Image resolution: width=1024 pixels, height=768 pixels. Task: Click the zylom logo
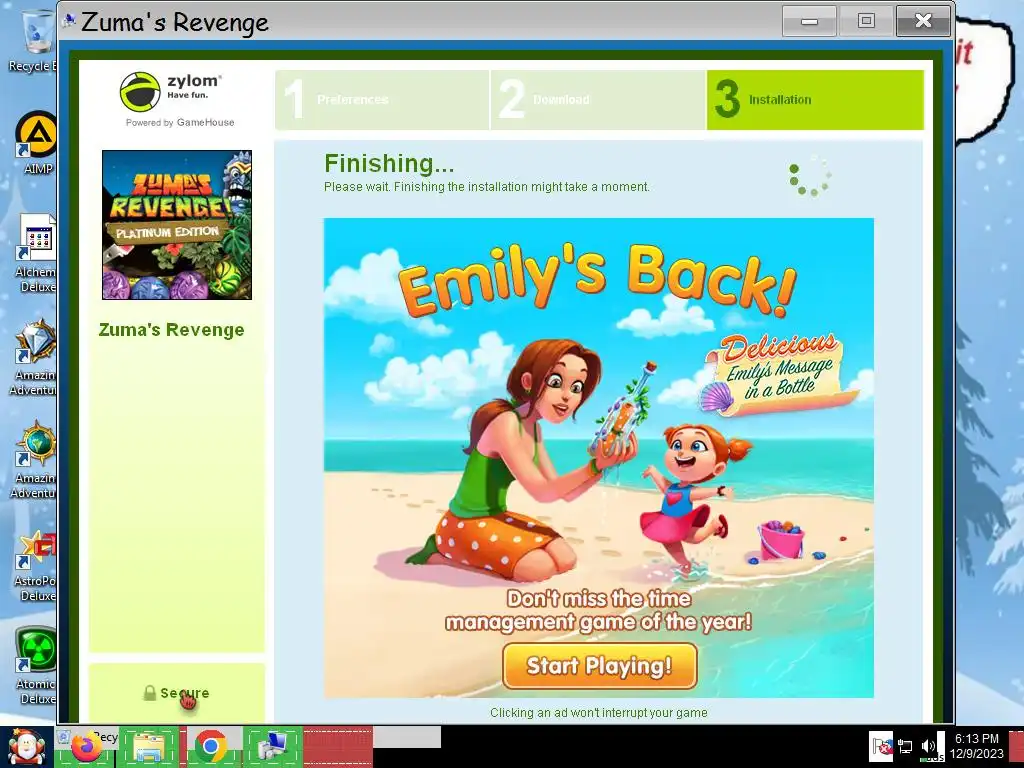[170, 91]
